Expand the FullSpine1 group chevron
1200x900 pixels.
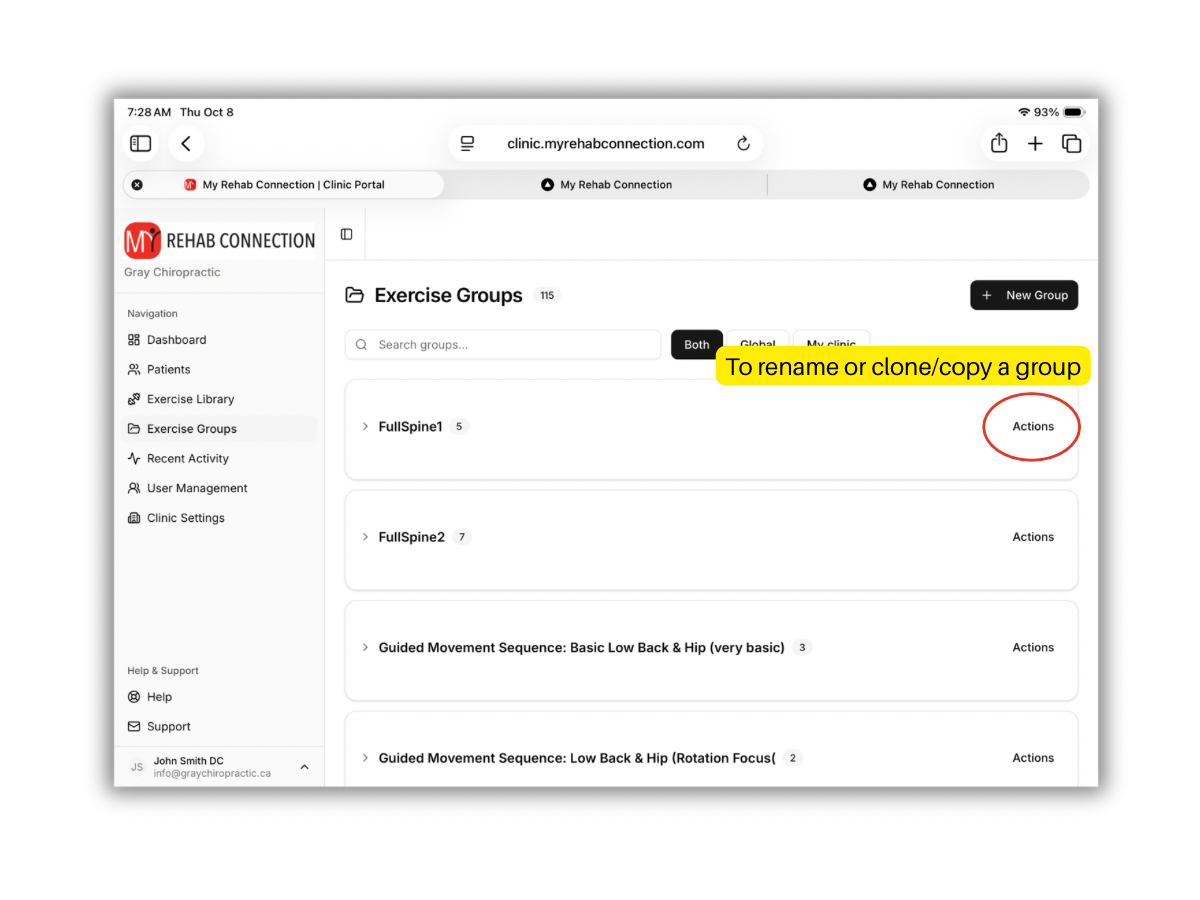point(365,427)
